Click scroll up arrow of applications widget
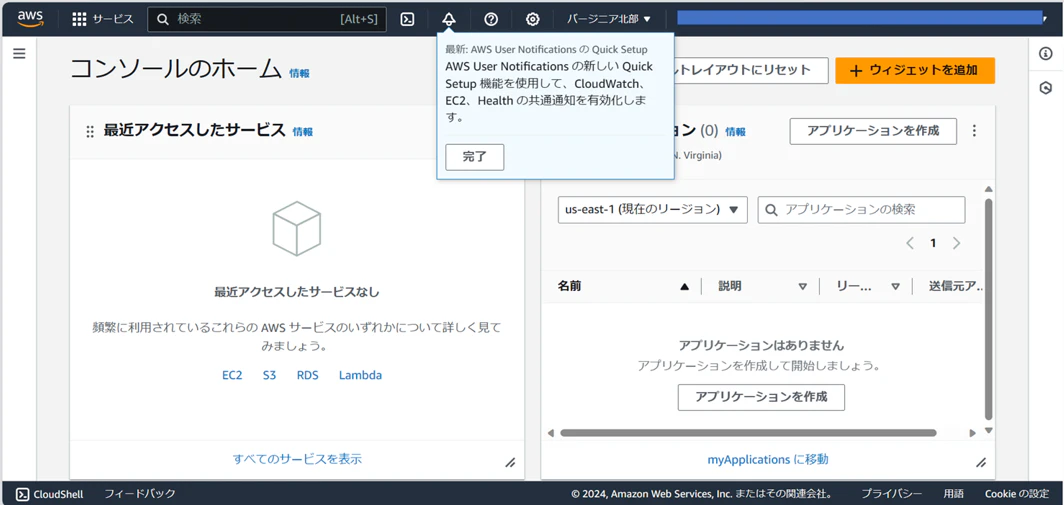 (989, 189)
